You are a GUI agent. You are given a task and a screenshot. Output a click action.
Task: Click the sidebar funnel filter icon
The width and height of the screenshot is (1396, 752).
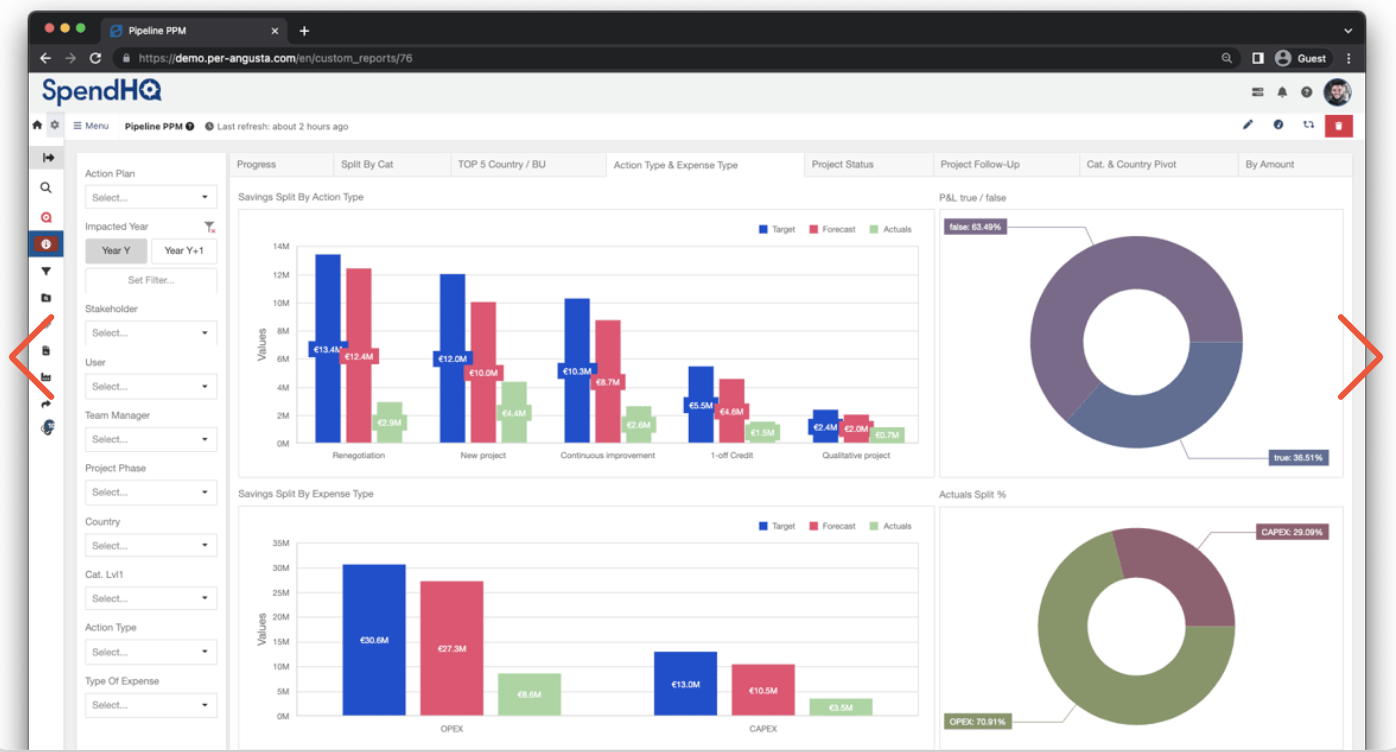[46, 271]
